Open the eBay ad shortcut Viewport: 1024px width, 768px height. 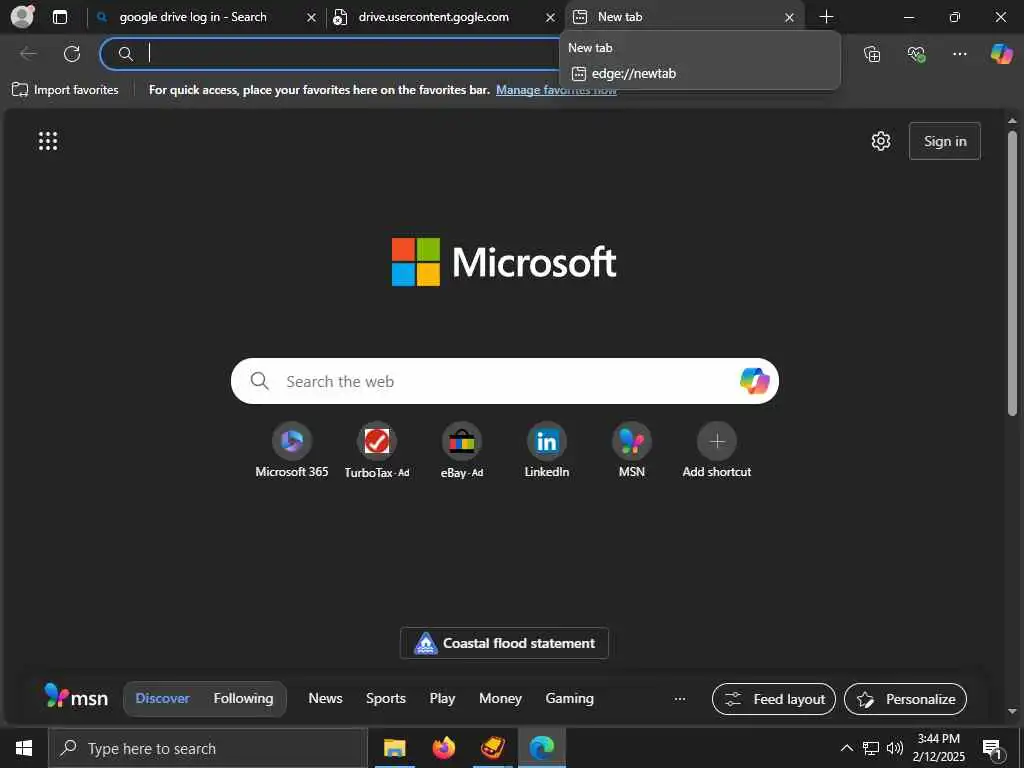pos(462,451)
